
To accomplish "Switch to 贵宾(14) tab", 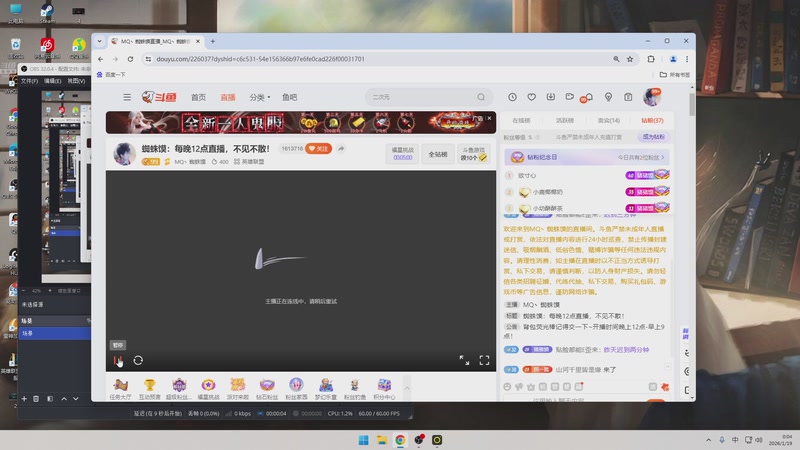I will point(609,120).
